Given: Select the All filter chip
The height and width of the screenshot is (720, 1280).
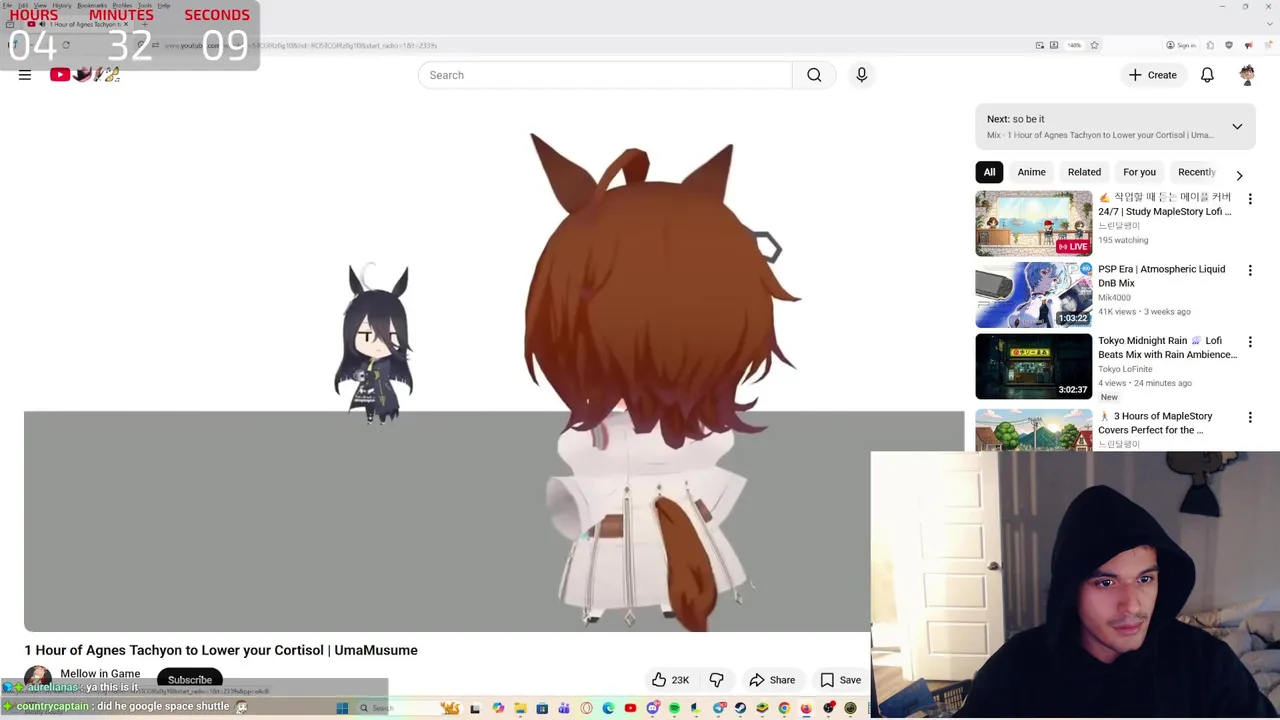Looking at the screenshot, I should 989,172.
